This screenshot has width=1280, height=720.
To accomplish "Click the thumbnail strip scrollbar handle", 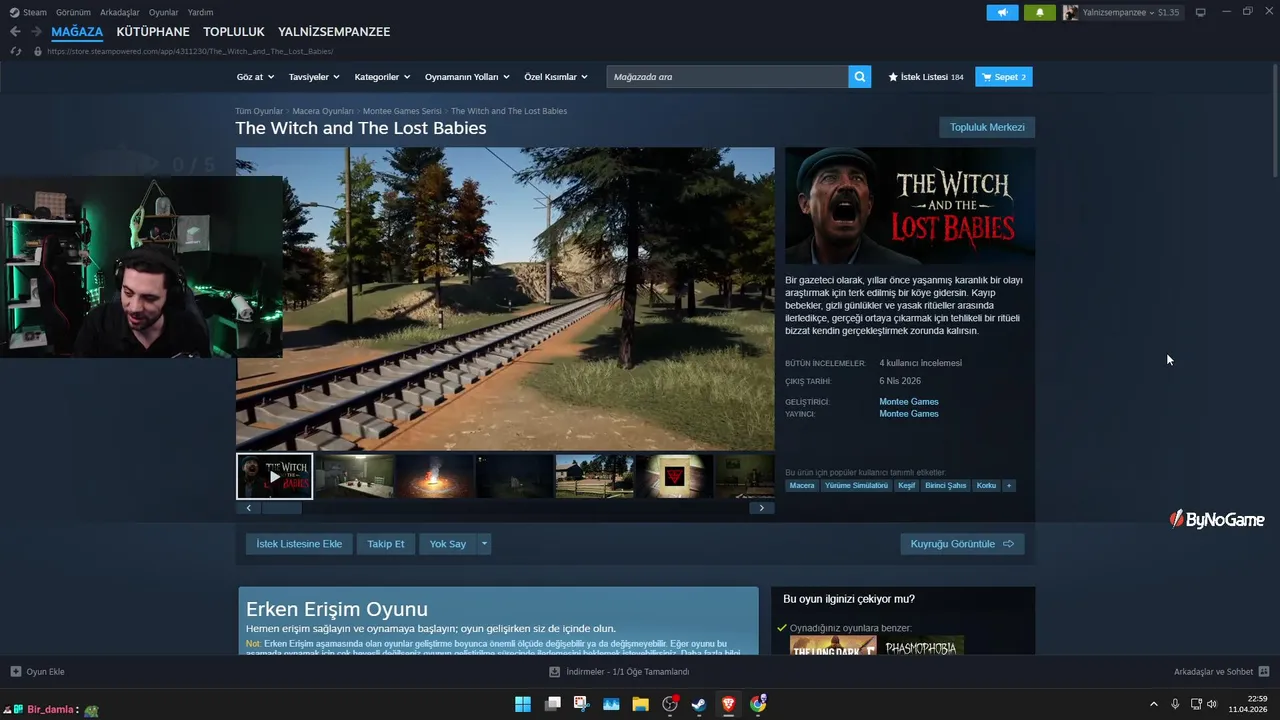I will click(281, 508).
